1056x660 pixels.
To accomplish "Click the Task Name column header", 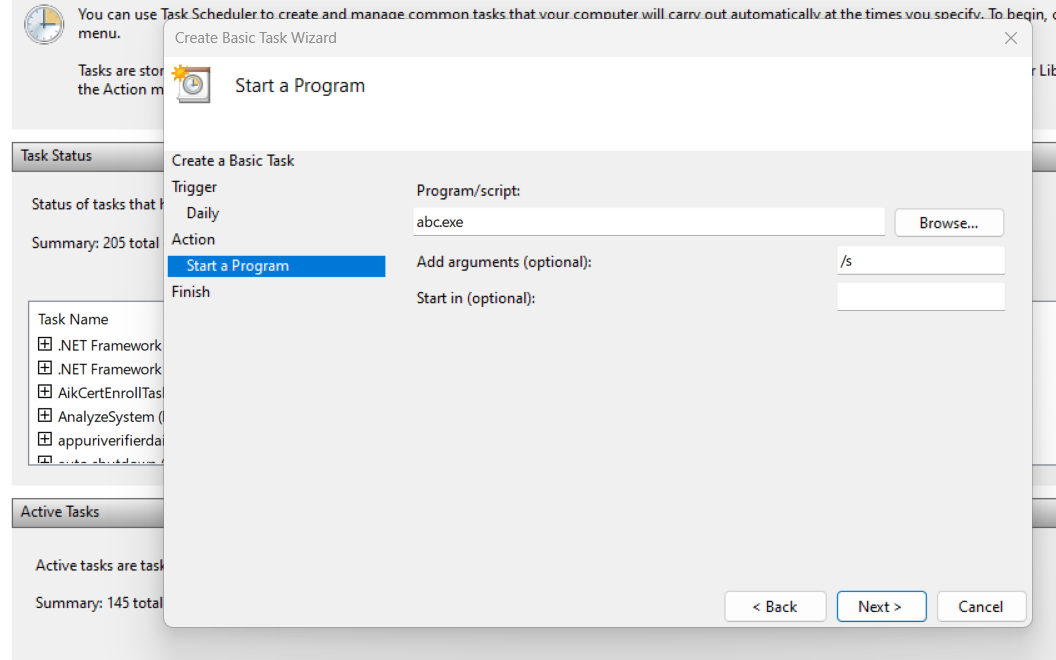I will click(73, 319).
